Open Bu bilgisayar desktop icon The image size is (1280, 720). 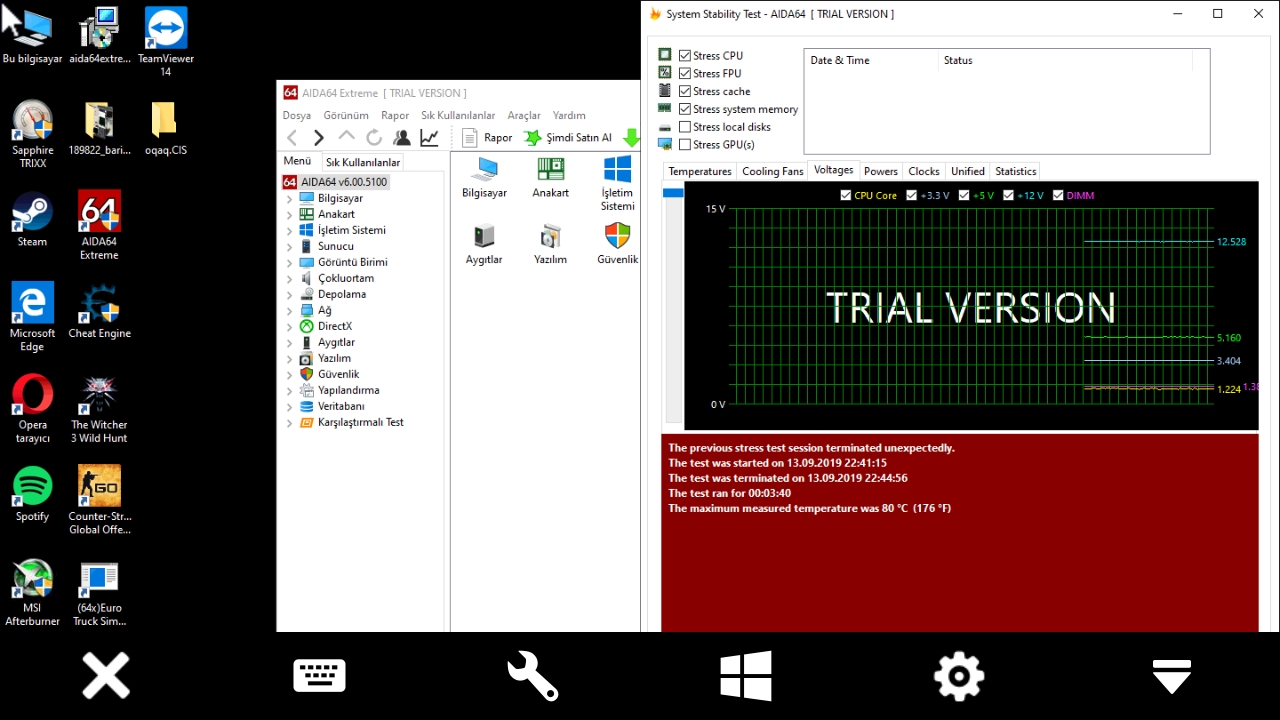[32, 36]
